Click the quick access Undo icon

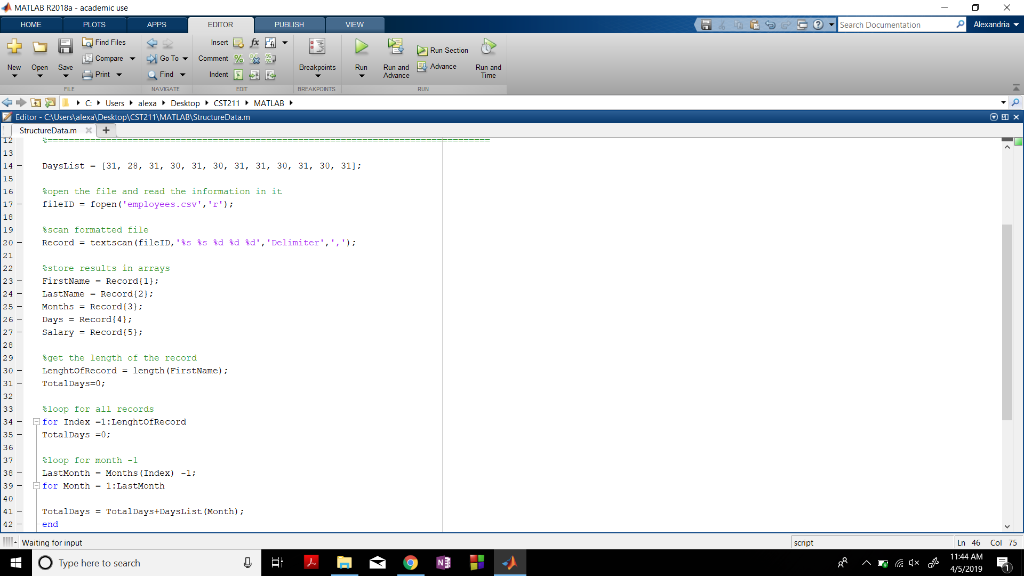(x=771, y=25)
